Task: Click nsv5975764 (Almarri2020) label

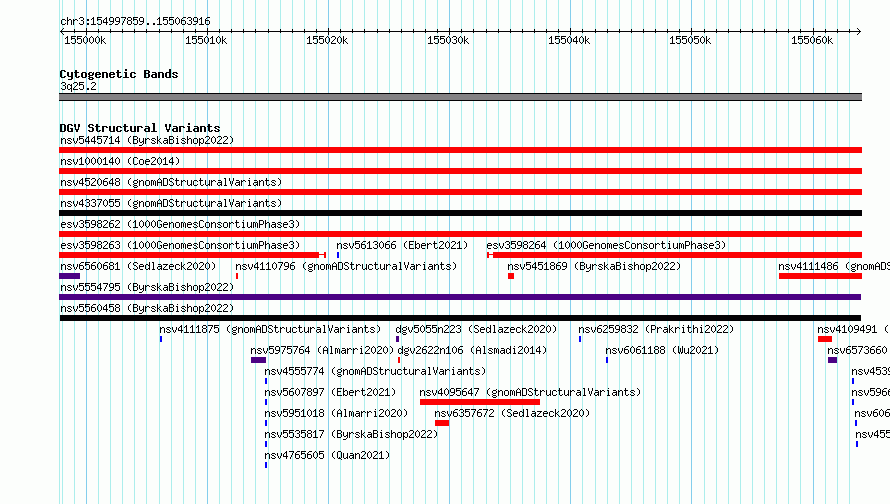Action: pos(322,350)
